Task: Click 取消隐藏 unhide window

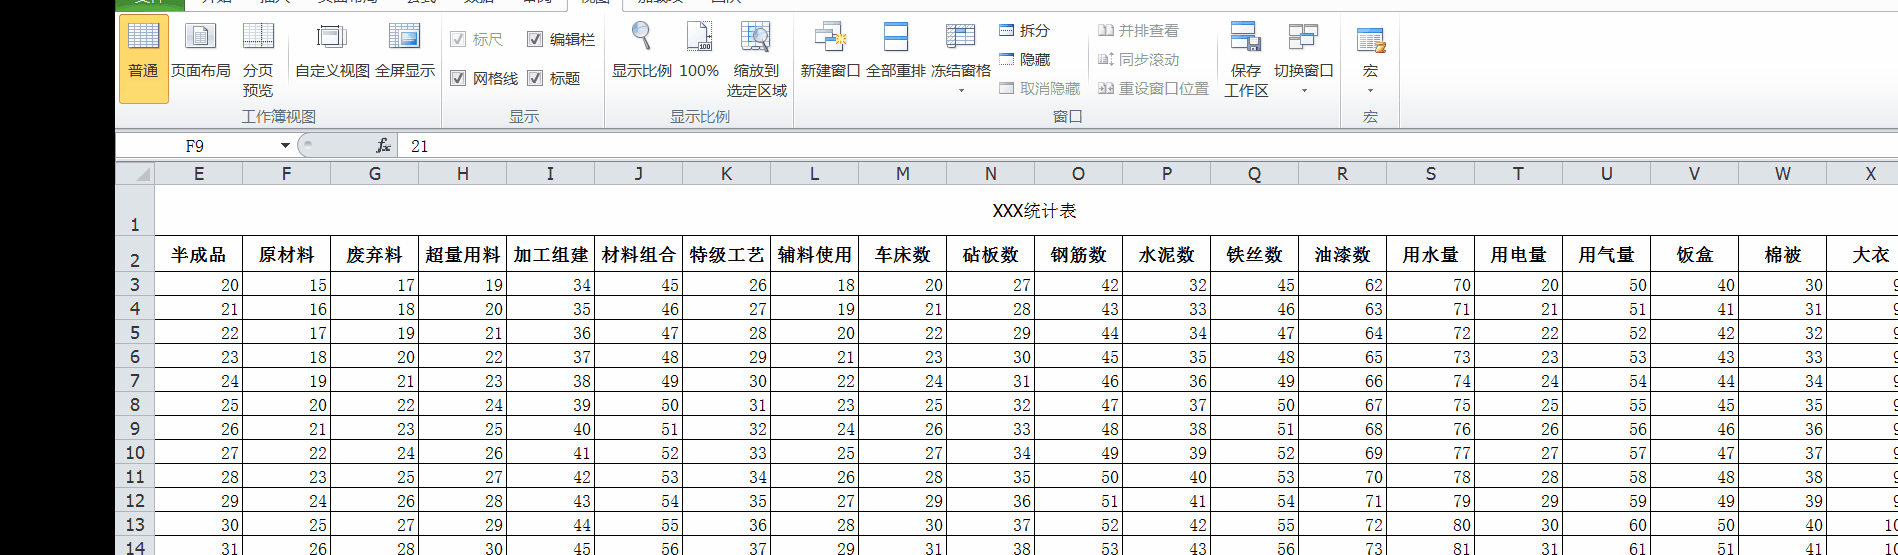Action: (x=1040, y=89)
